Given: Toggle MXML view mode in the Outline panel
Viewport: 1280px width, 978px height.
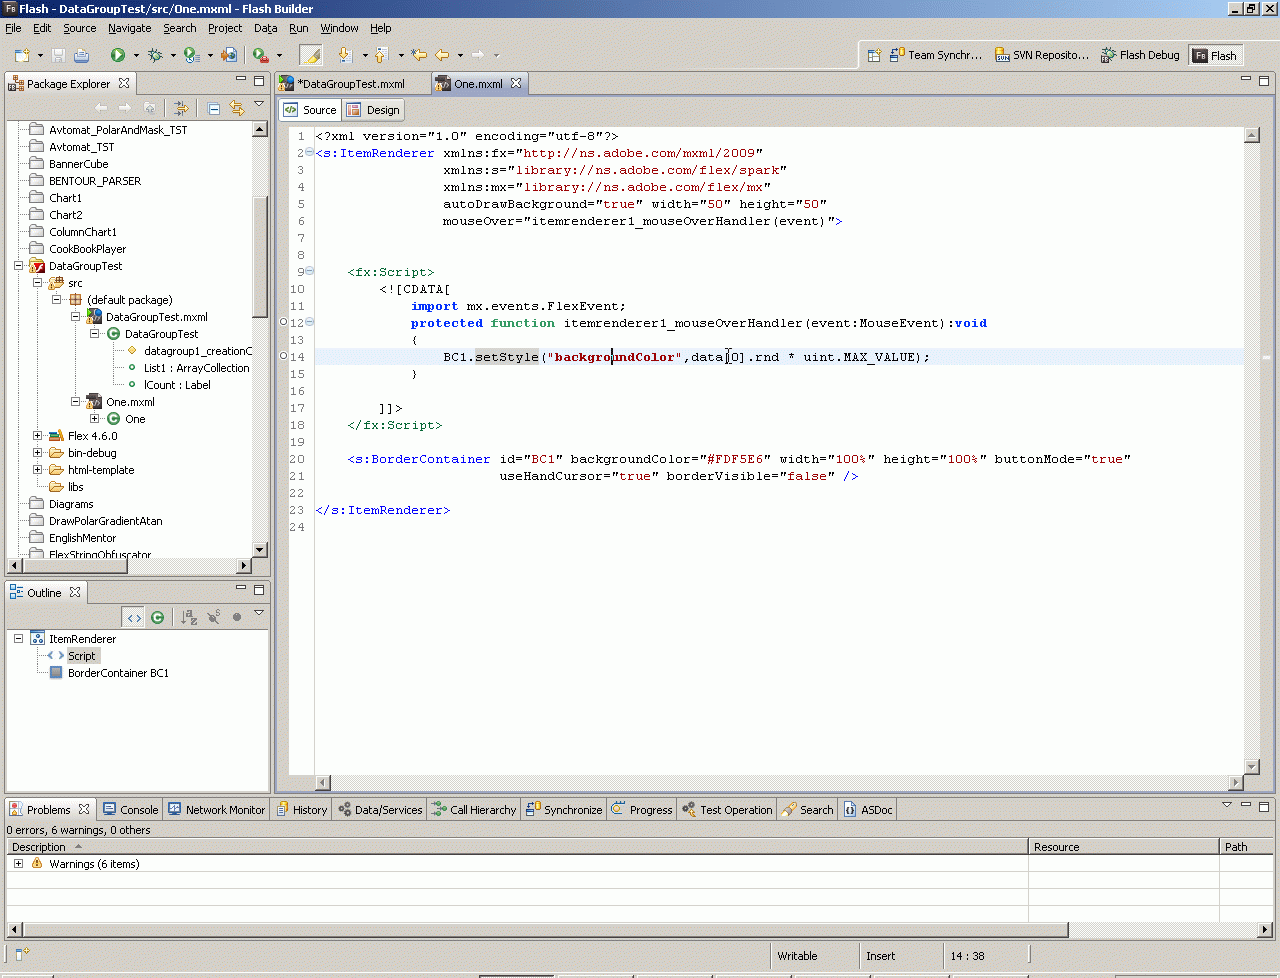Looking at the screenshot, I should (x=133, y=618).
